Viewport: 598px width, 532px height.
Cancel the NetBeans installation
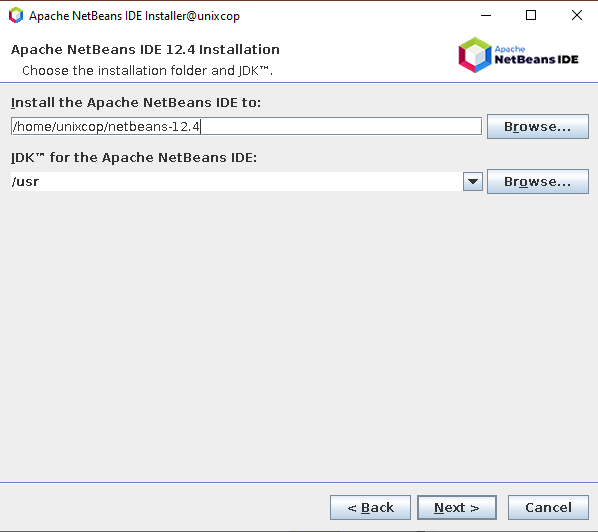[548, 508]
